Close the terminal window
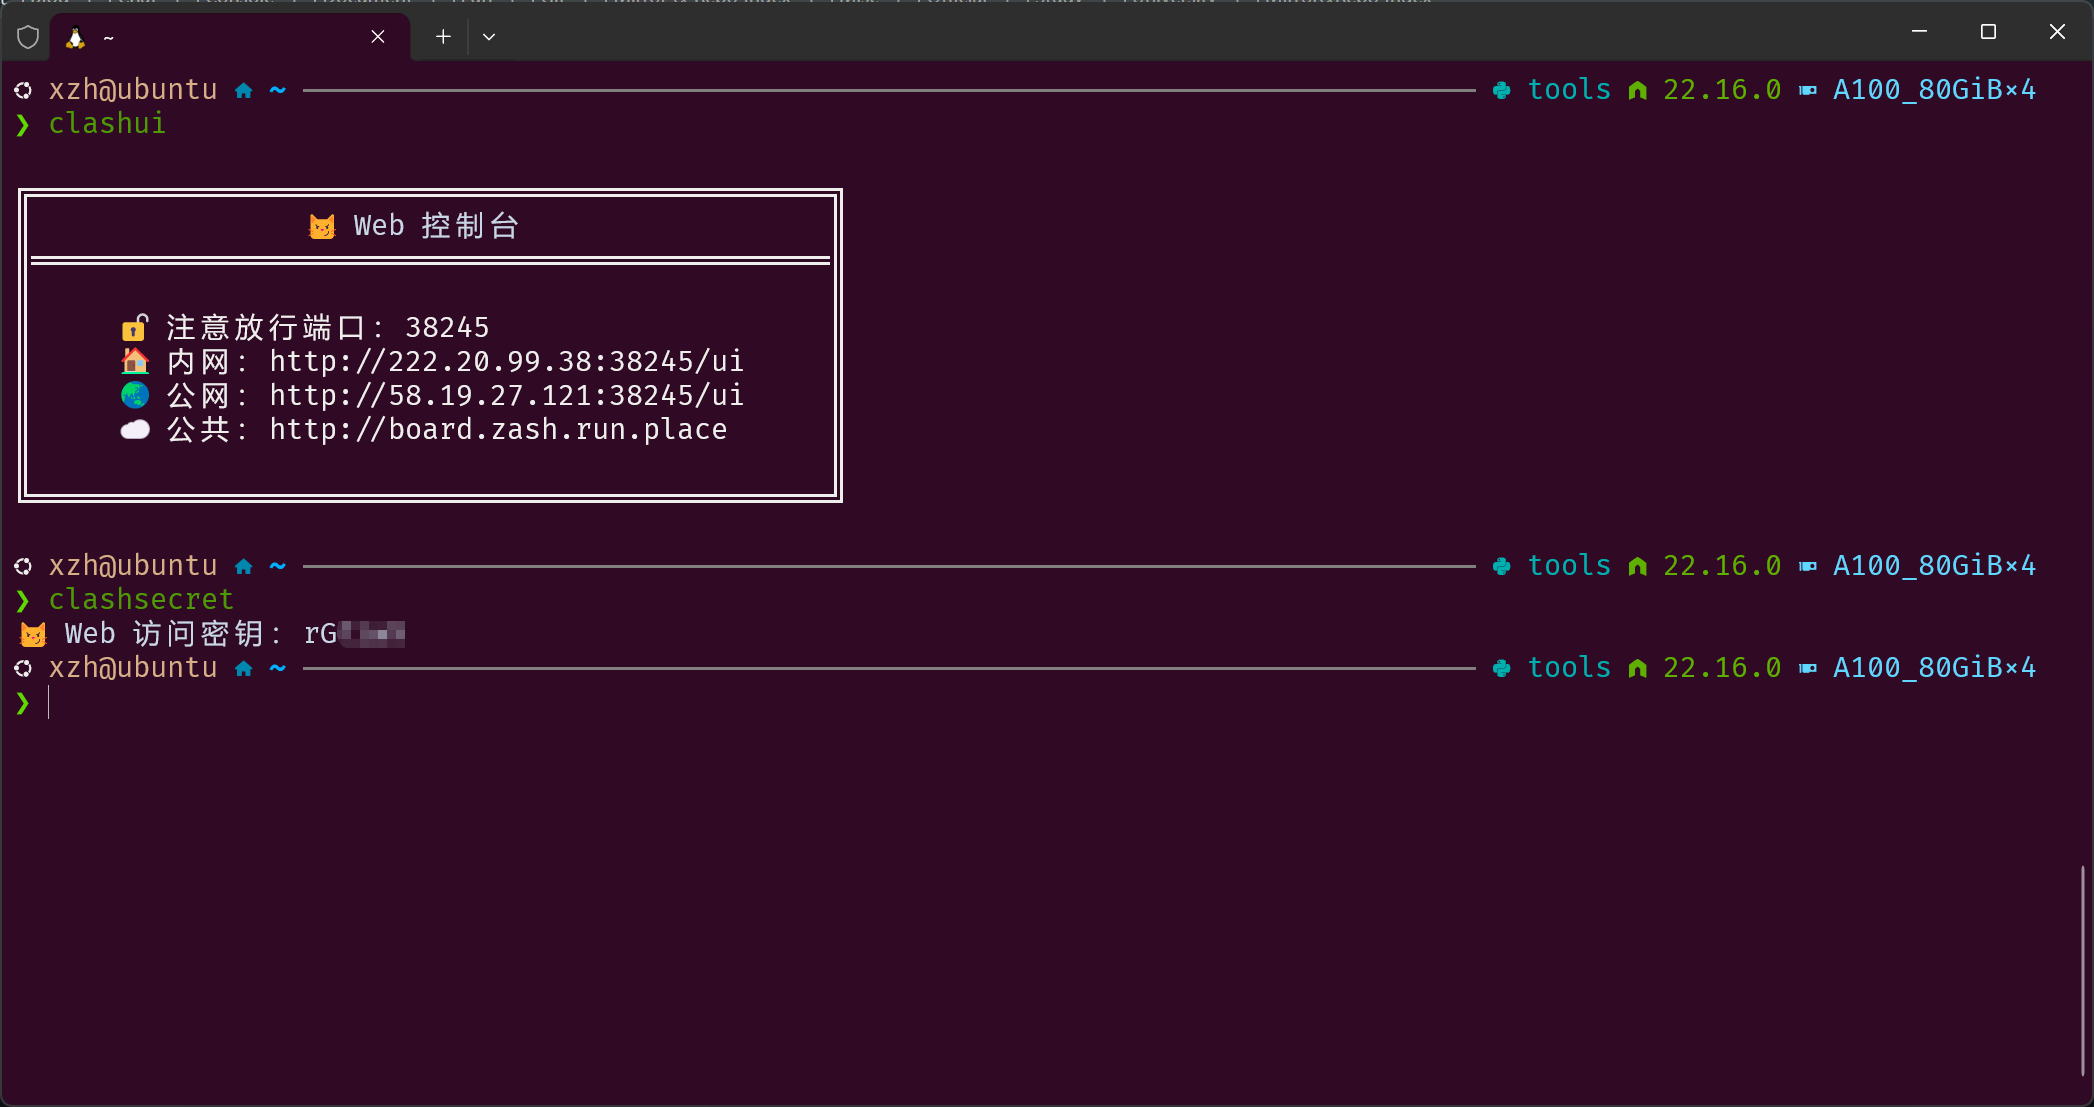 click(2057, 32)
